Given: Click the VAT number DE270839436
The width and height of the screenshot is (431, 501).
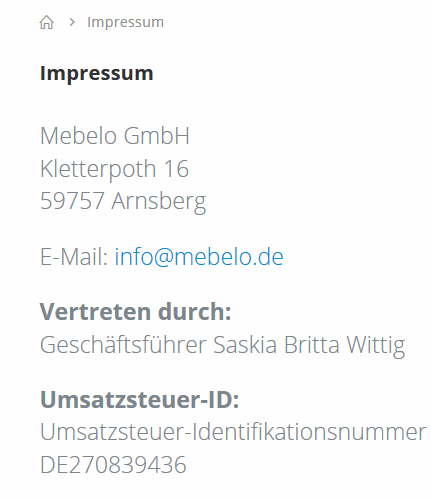Looking at the screenshot, I should click(x=113, y=465).
